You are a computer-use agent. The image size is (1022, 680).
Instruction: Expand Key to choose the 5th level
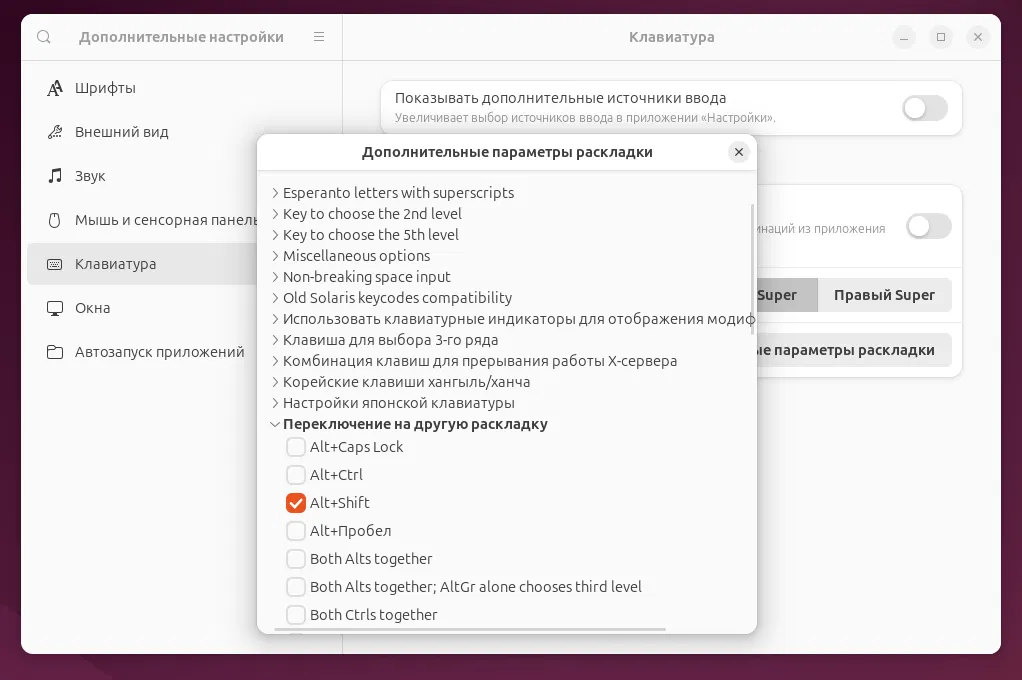pyautogui.click(x=275, y=235)
